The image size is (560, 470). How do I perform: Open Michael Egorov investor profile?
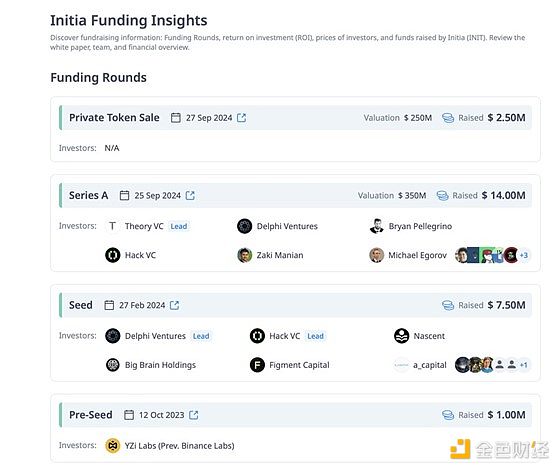(418, 255)
